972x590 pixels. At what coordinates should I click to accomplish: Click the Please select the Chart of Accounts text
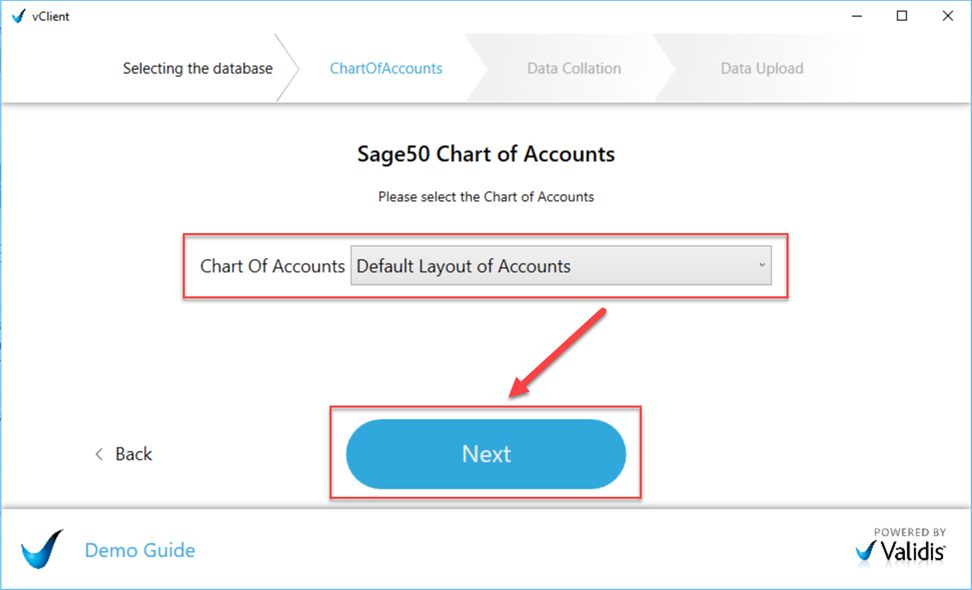pyautogui.click(x=486, y=197)
